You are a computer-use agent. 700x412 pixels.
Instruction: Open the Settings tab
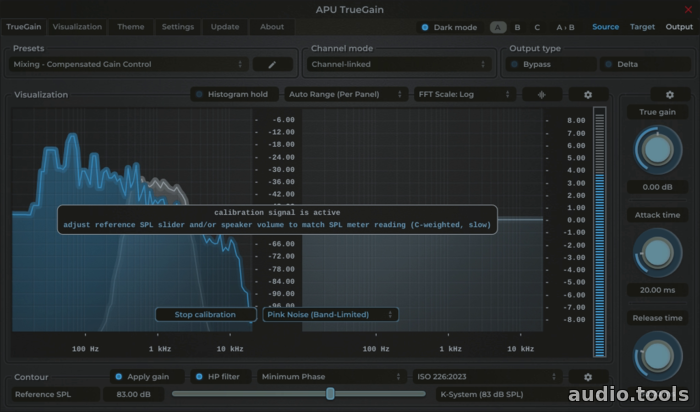pyautogui.click(x=178, y=27)
